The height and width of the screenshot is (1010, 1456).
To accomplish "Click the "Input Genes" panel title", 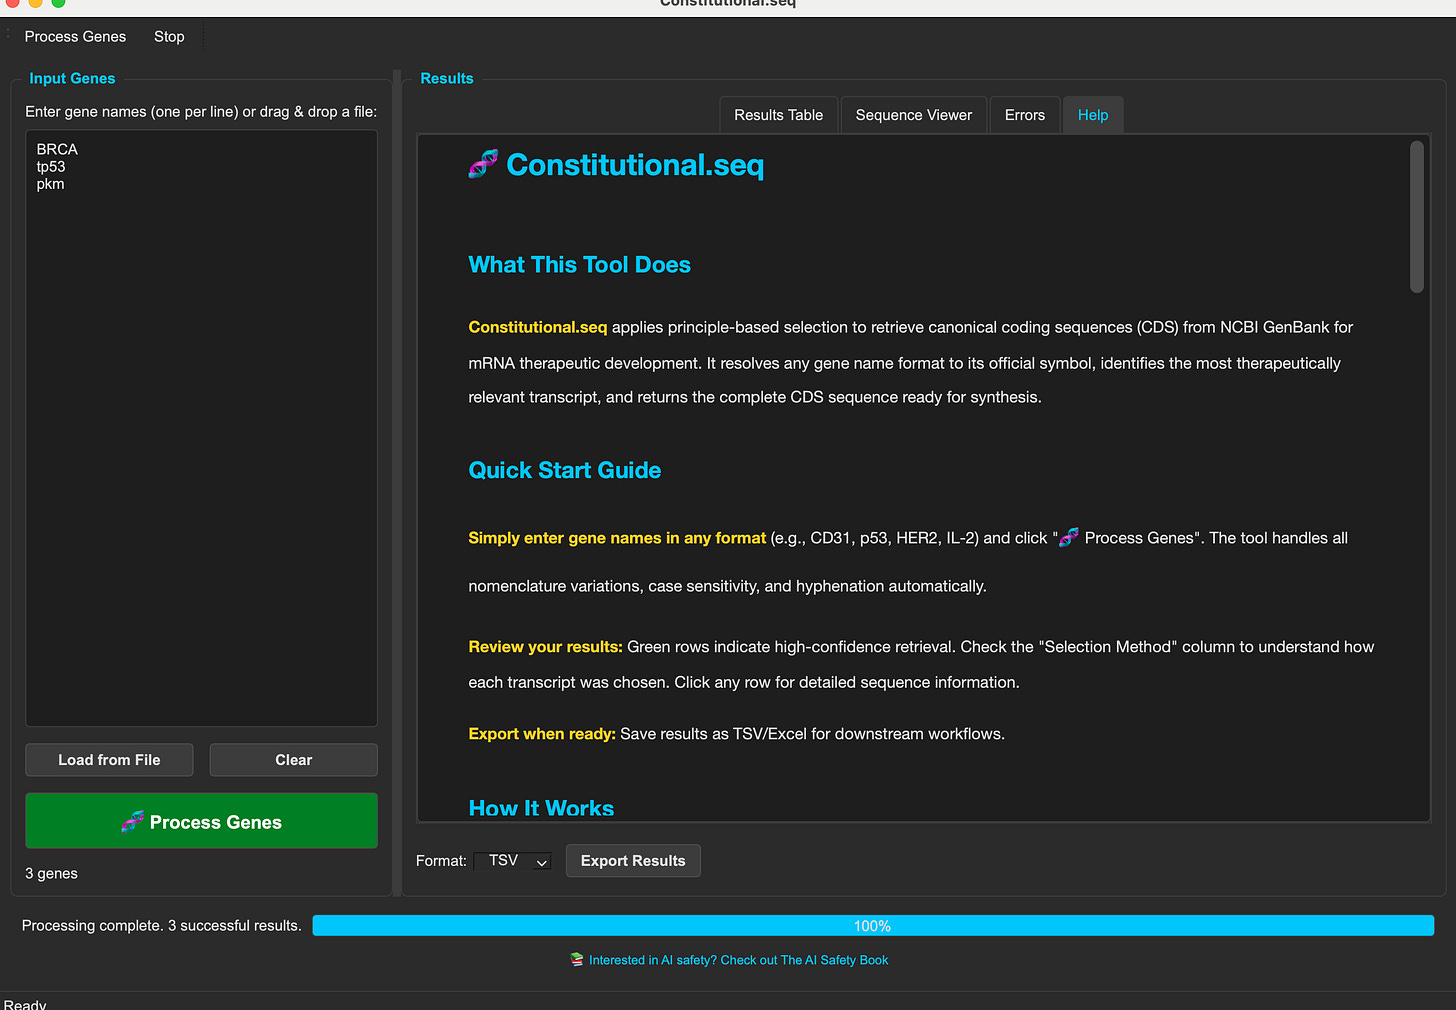I will [x=72, y=78].
